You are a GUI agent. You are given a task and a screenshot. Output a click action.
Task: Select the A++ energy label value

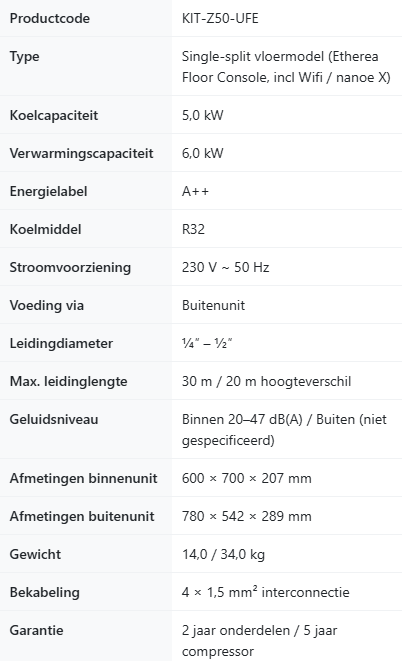pos(195,191)
